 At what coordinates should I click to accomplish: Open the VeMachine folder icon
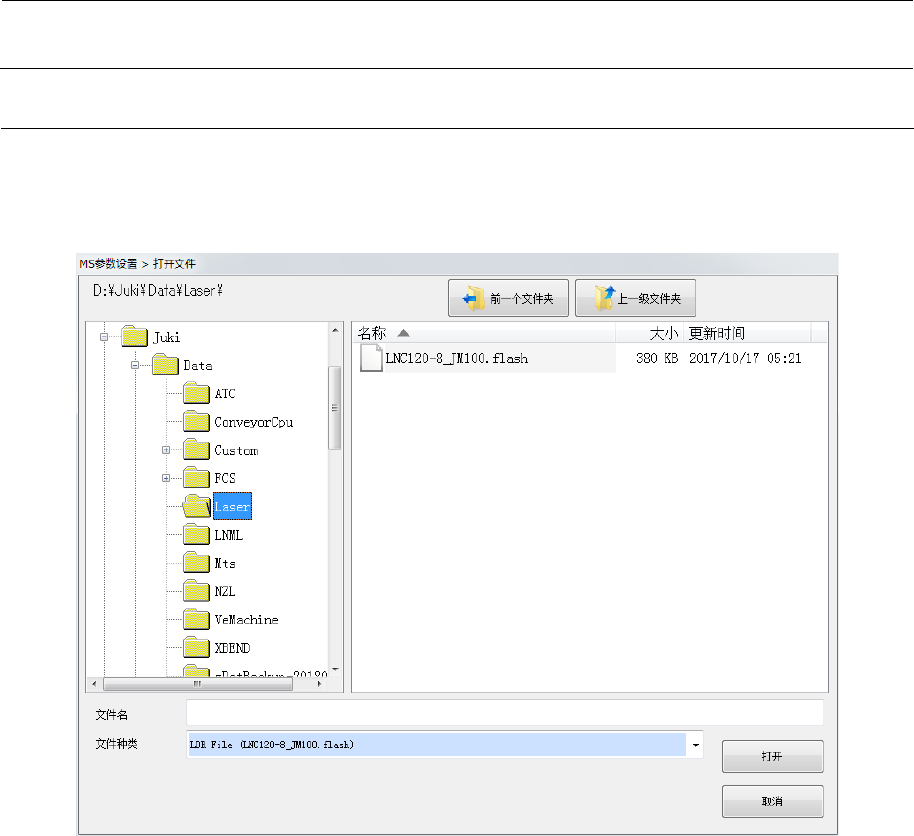pos(196,619)
